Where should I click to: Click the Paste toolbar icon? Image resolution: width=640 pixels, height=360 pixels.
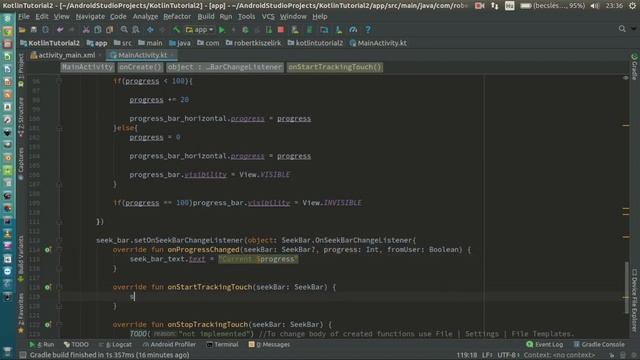[109, 30]
